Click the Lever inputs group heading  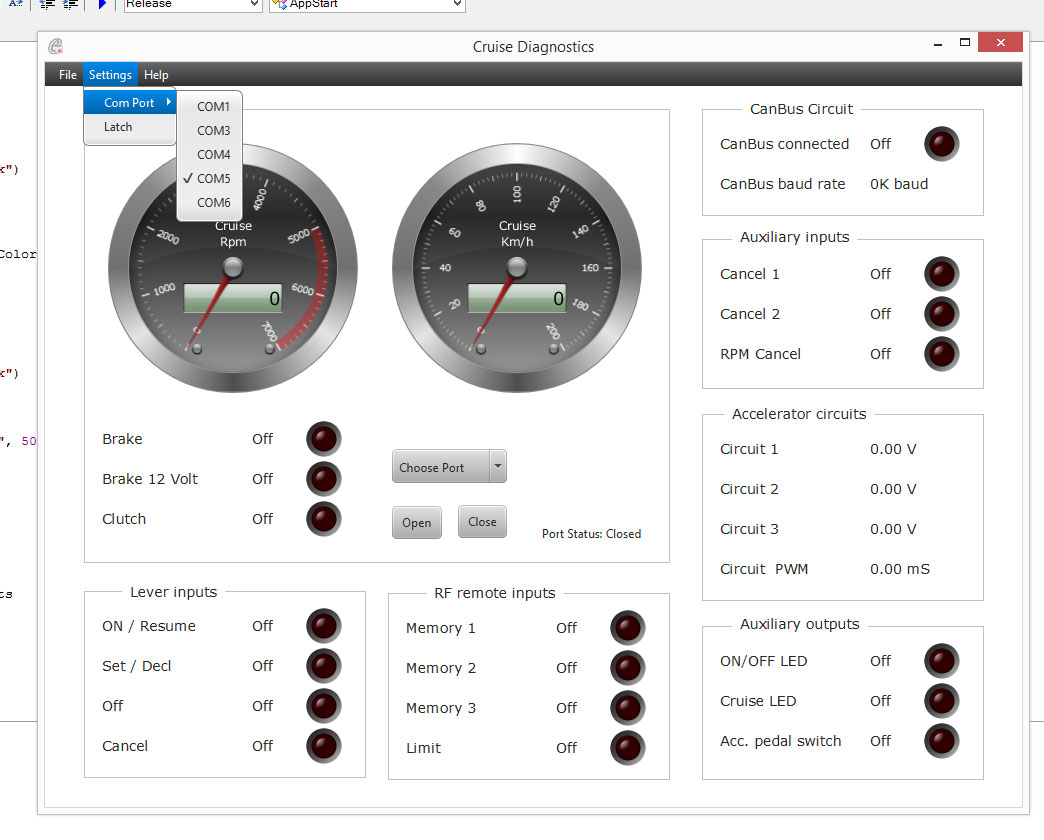tap(174, 592)
